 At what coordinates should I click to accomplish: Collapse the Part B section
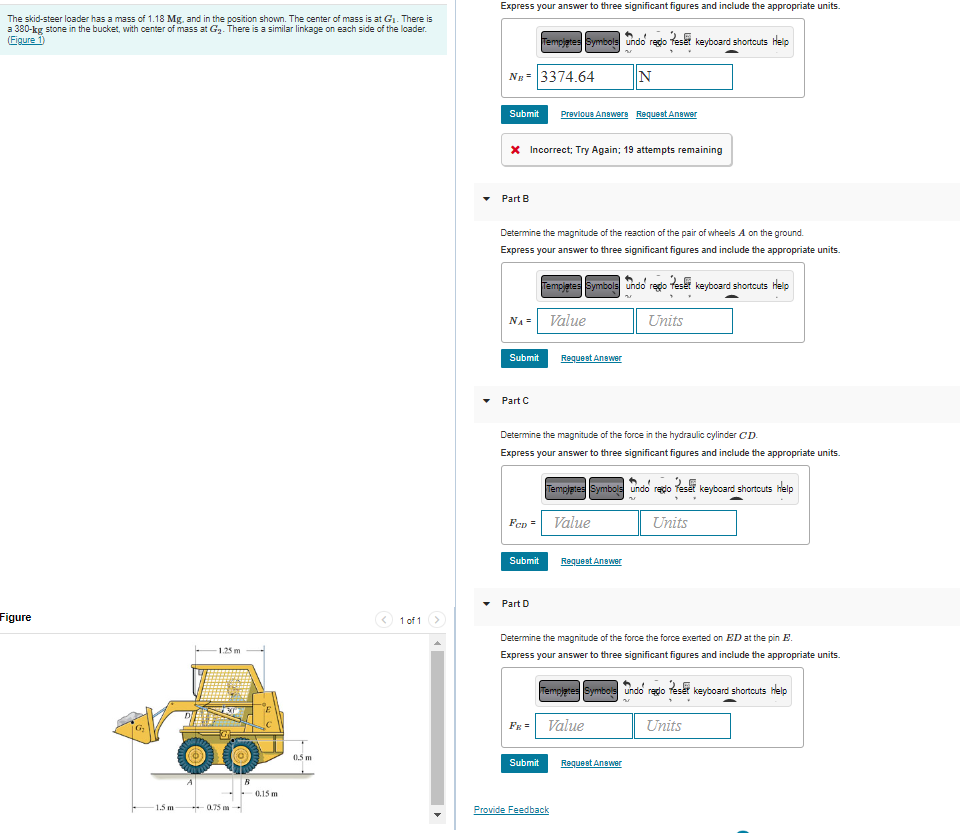(487, 199)
